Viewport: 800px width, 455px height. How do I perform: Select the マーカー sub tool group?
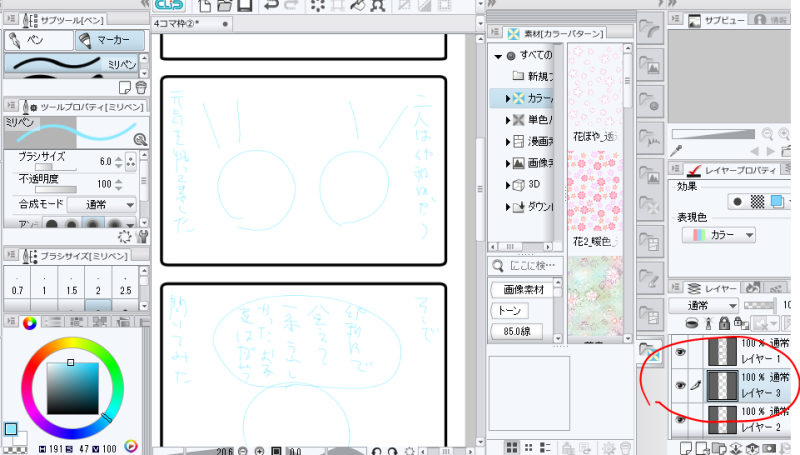pos(110,40)
